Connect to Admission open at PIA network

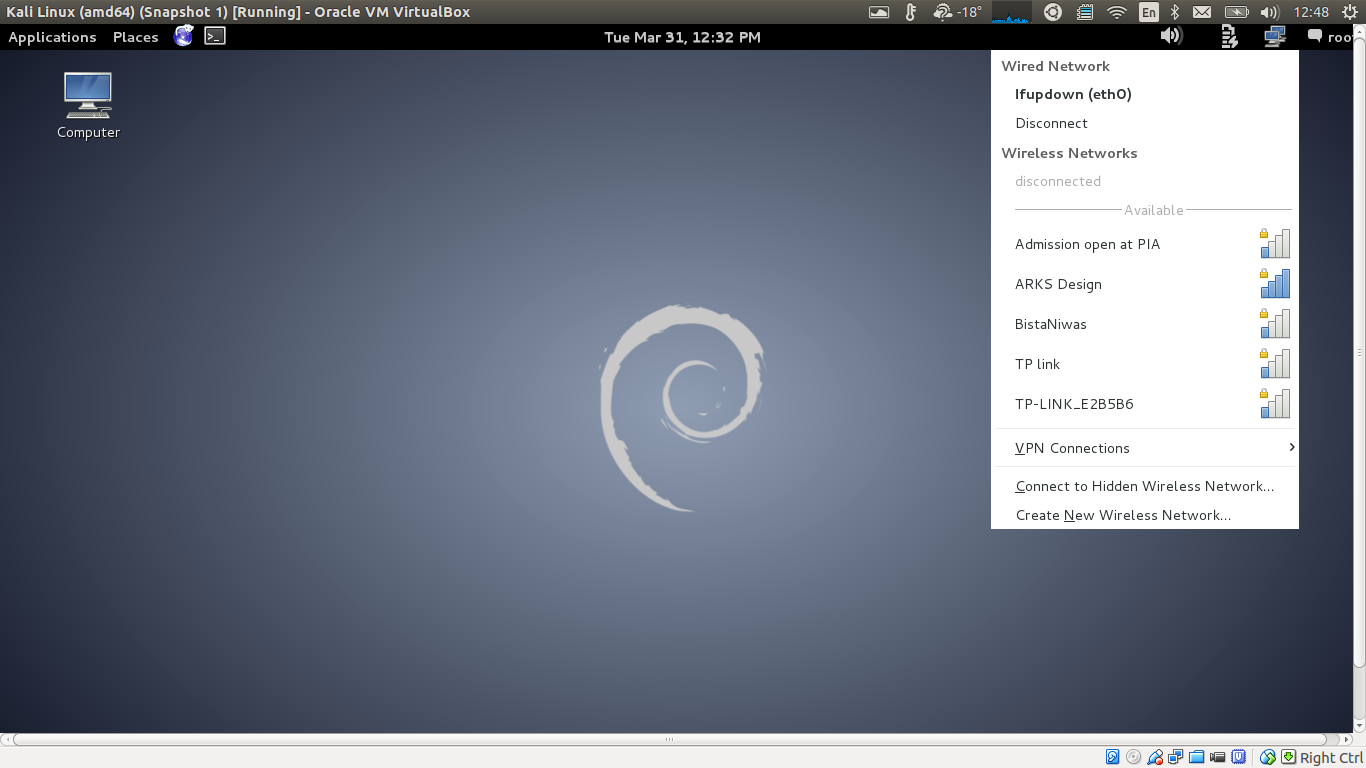[x=1144, y=244]
